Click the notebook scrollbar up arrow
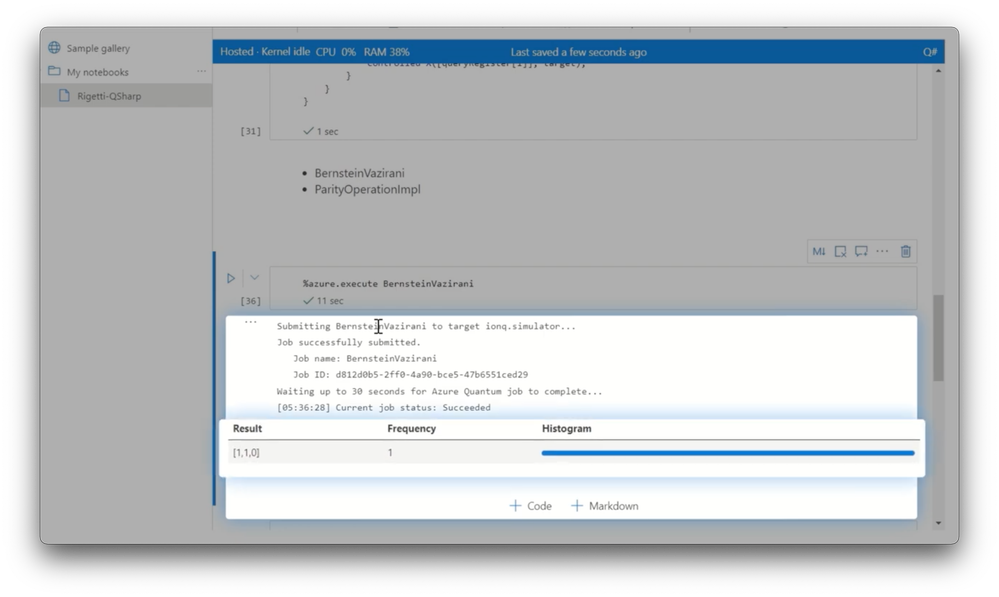The width and height of the screenshot is (999, 597). coord(938,70)
